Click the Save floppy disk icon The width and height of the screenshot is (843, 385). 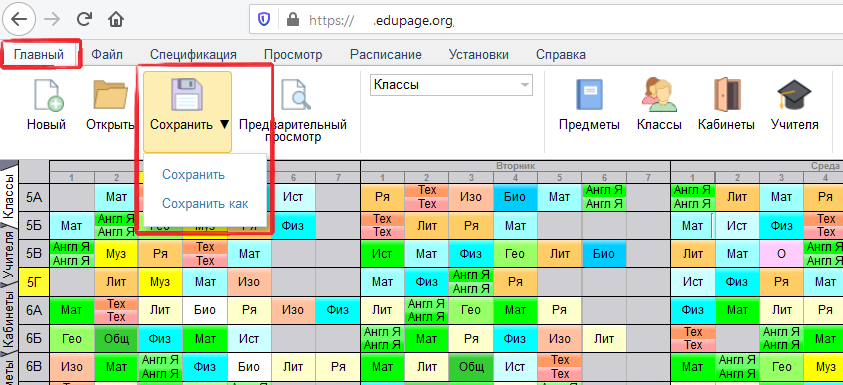(186, 96)
